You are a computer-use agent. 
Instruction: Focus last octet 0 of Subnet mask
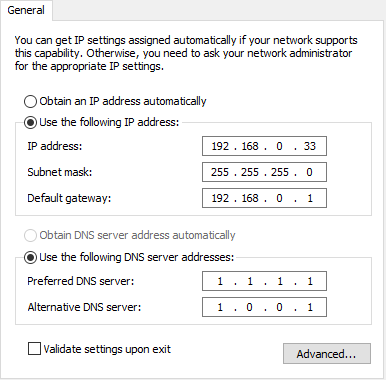(x=309, y=172)
